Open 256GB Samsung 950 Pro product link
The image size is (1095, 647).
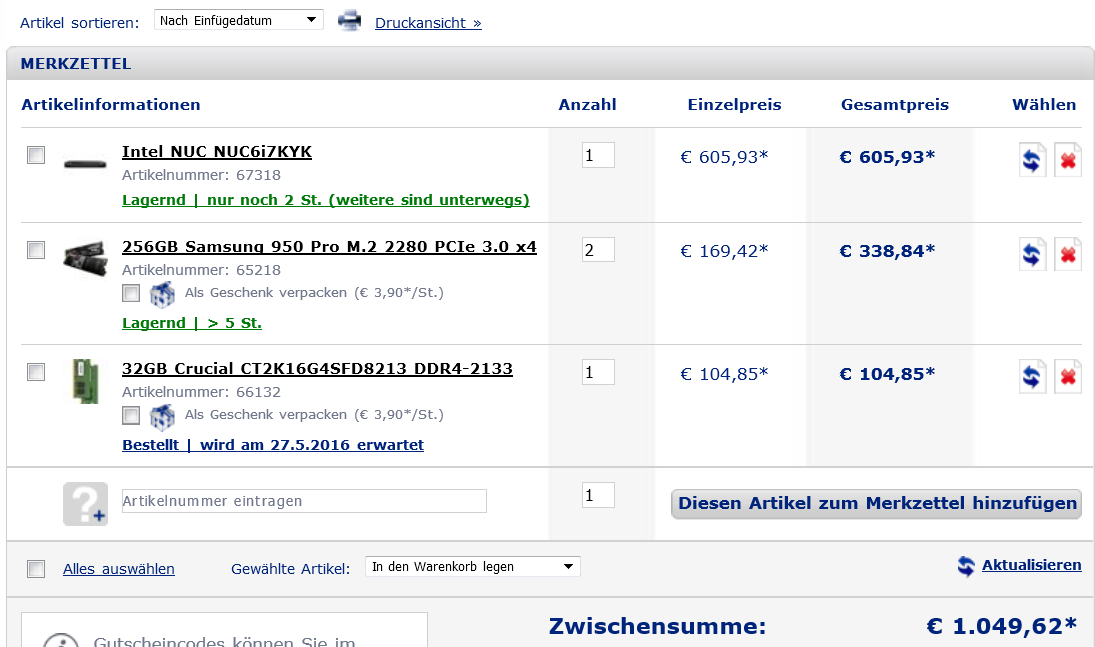[329, 247]
